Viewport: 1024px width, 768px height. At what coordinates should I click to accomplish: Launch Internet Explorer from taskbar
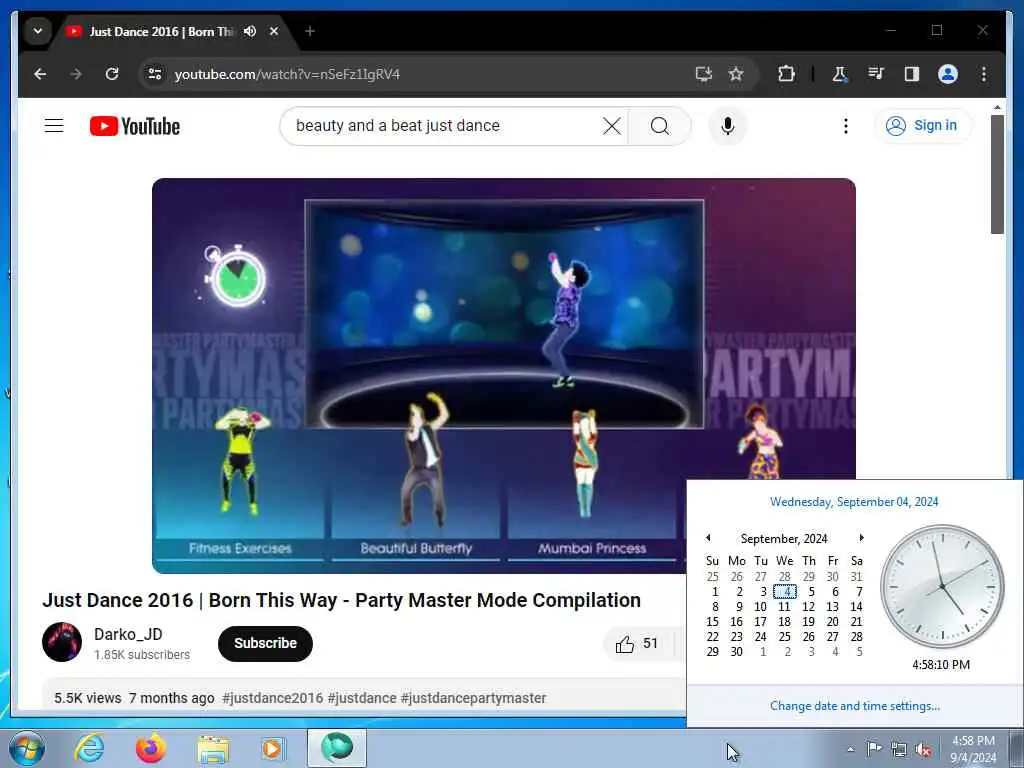click(x=89, y=748)
